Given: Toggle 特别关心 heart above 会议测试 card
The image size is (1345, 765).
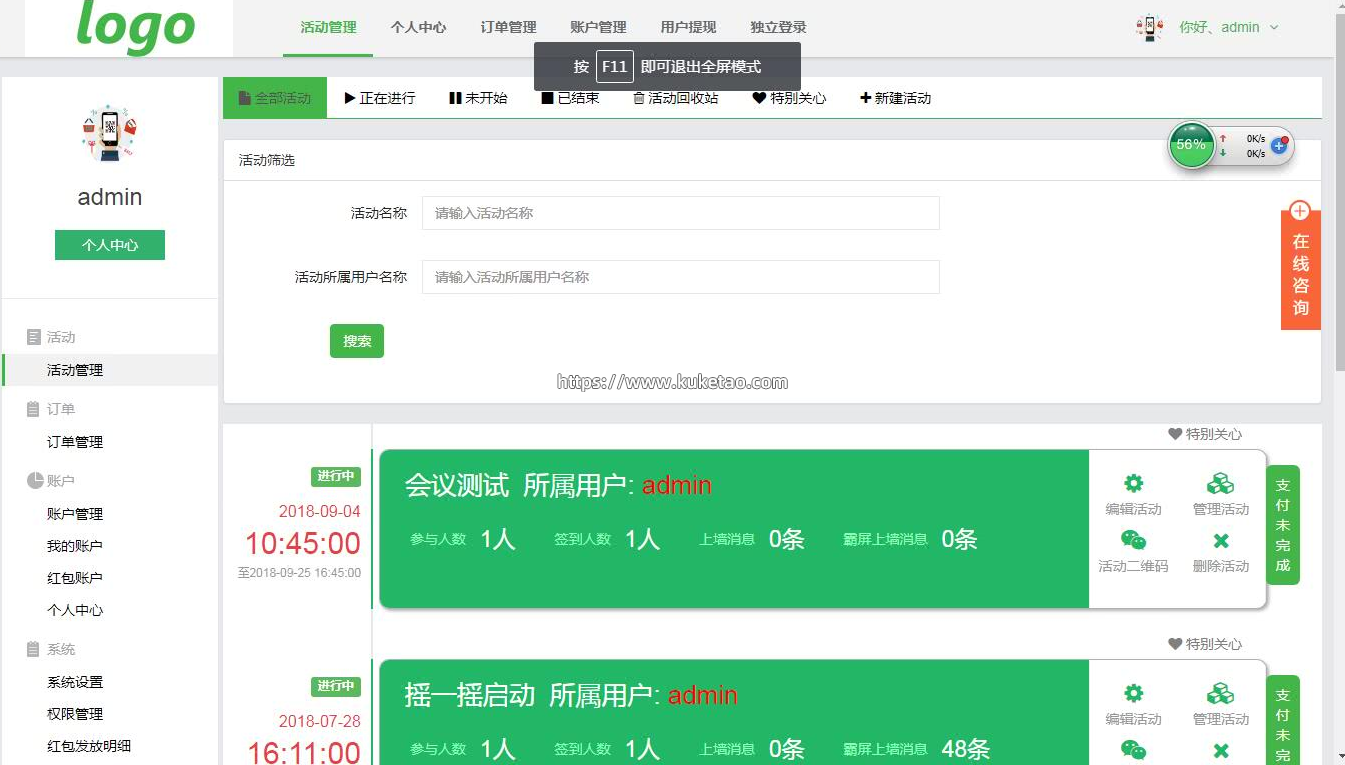Looking at the screenshot, I should click(x=1176, y=434).
